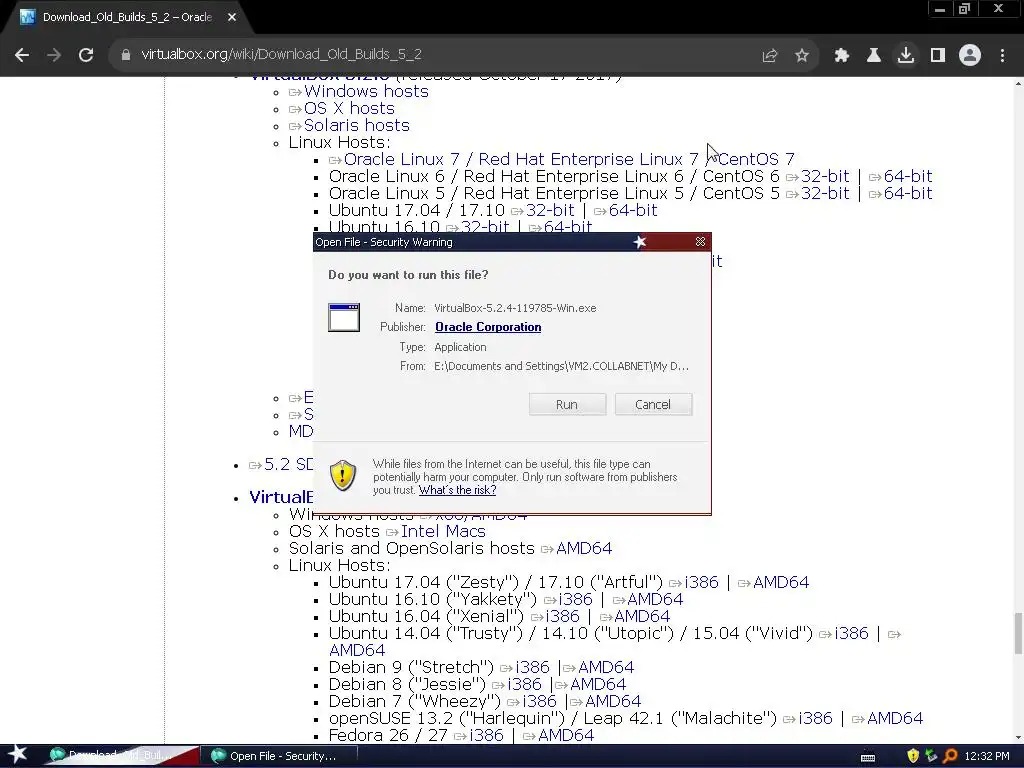Click the orange magnifier tray icon
The width and height of the screenshot is (1024, 768).
click(x=950, y=756)
